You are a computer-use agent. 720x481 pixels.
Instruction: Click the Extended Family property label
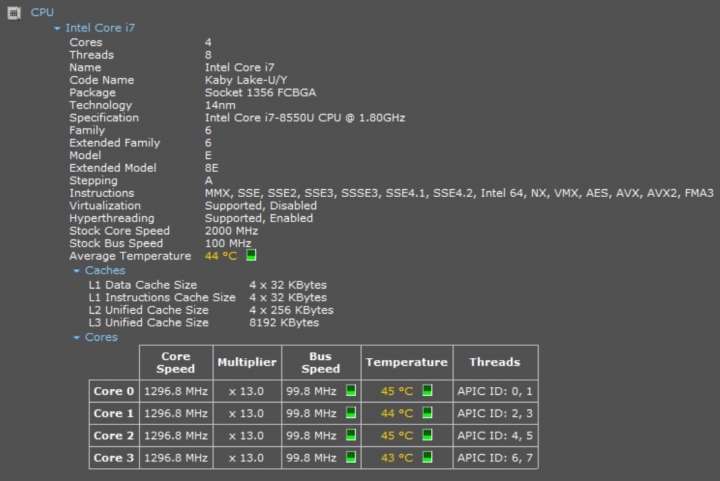(115, 143)
